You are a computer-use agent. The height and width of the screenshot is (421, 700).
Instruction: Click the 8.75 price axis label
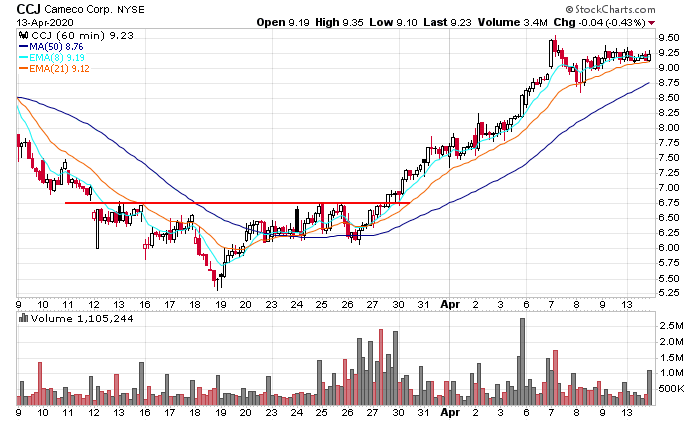669,83
